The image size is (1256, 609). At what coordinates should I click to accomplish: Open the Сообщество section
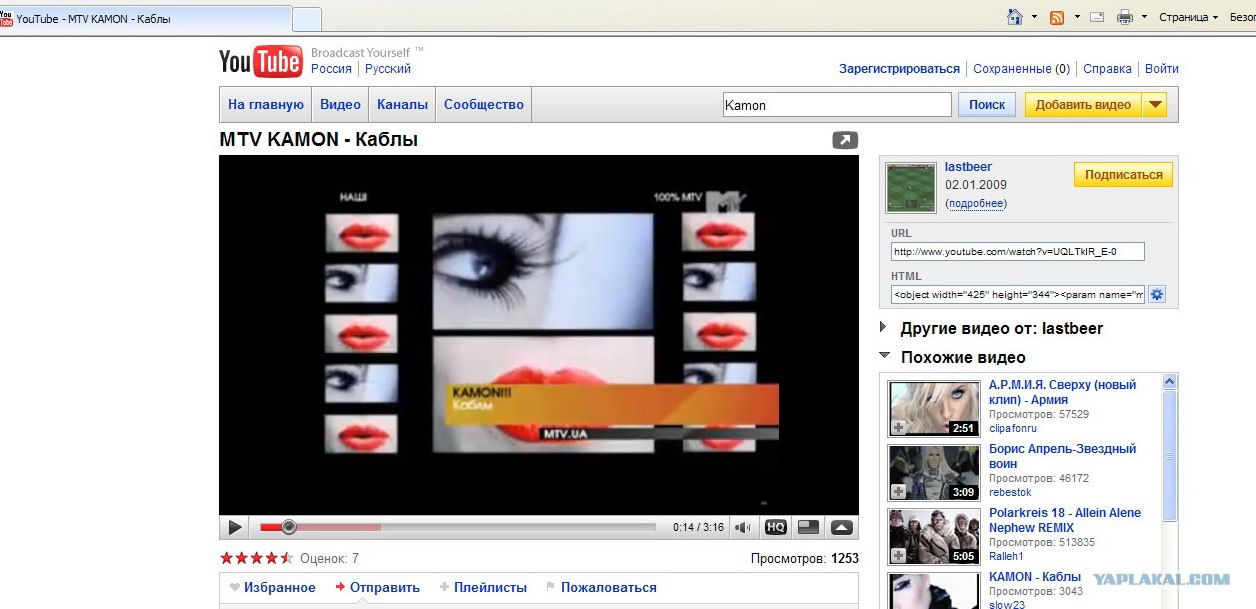click(484, 104)
